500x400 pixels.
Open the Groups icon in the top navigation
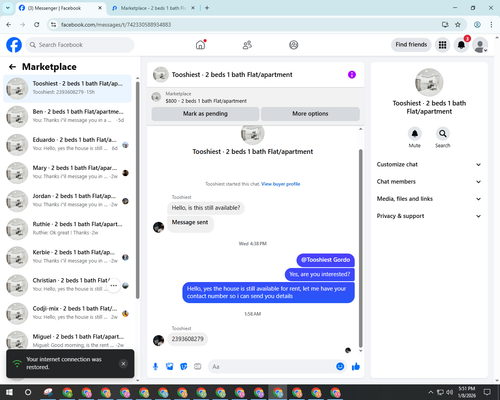294,45
